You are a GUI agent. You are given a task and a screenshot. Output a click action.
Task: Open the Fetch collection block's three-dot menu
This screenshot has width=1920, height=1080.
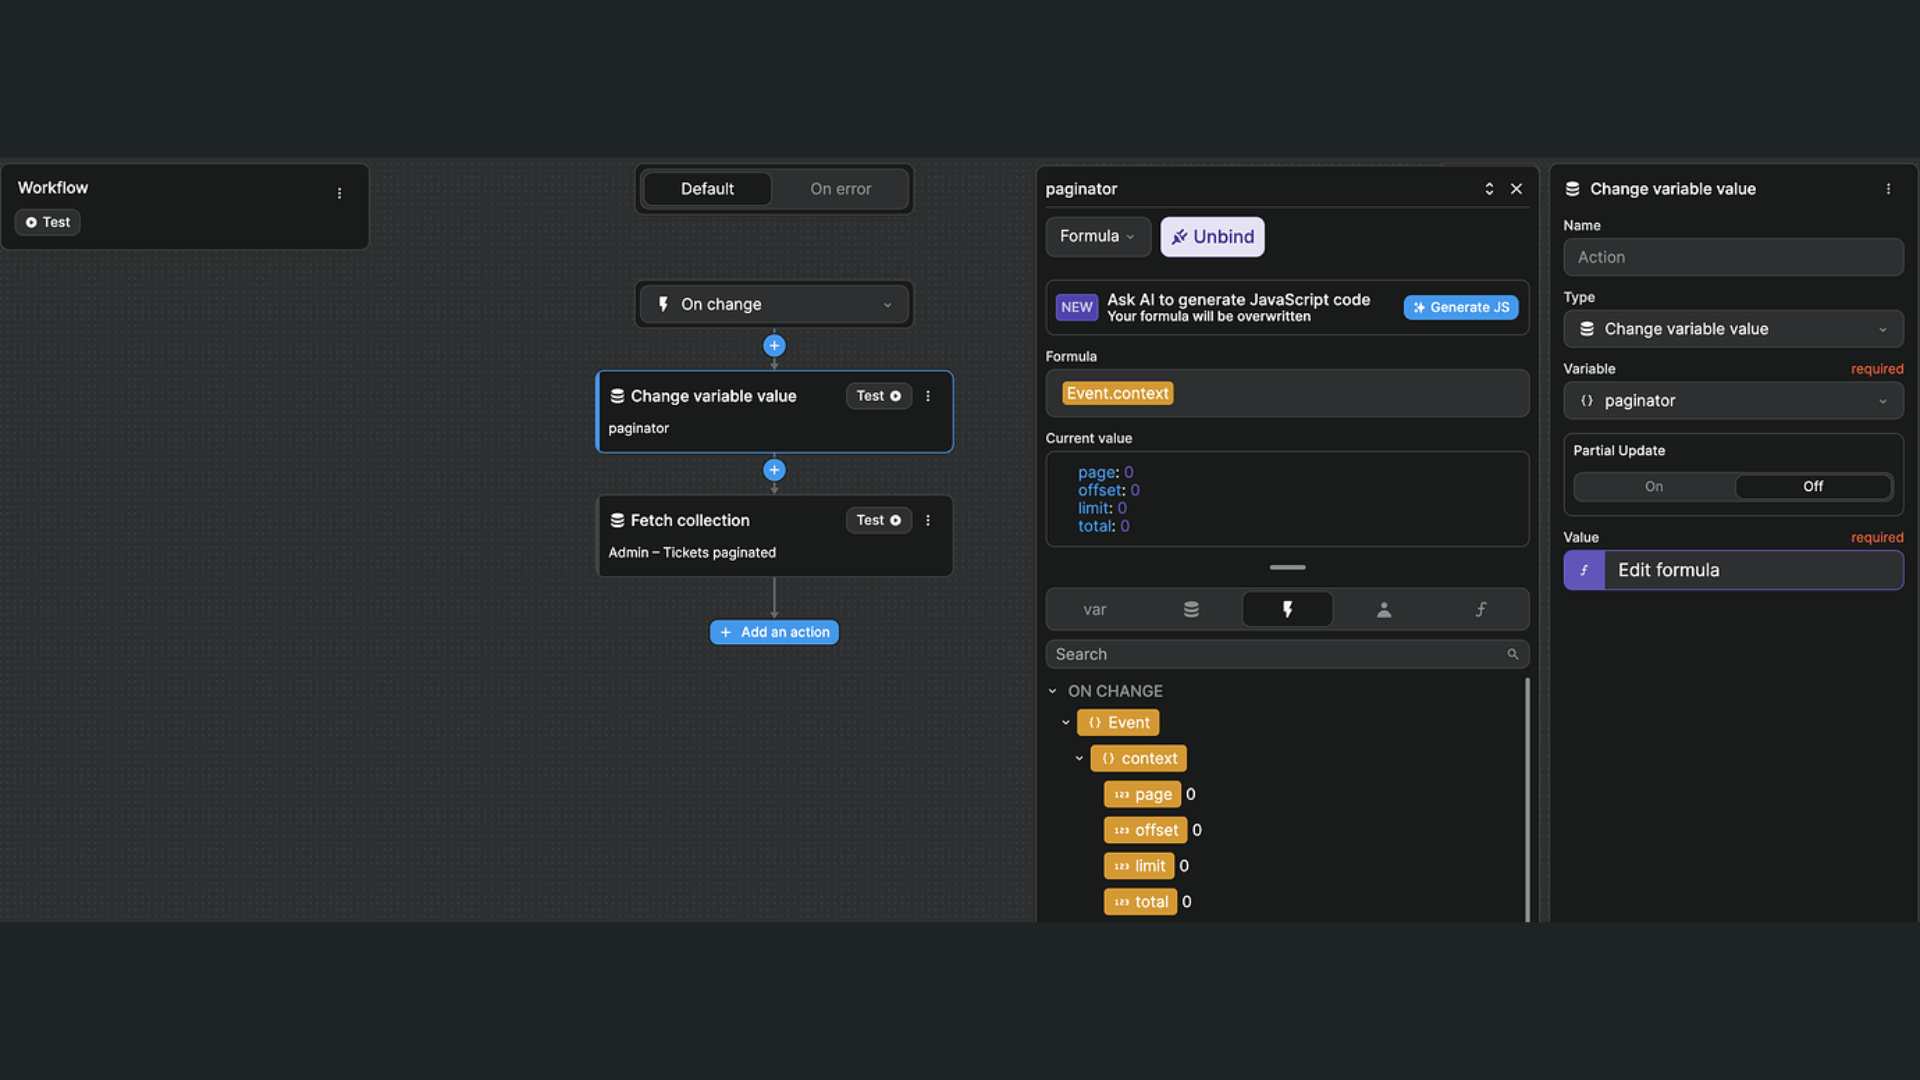click(928, 520)
